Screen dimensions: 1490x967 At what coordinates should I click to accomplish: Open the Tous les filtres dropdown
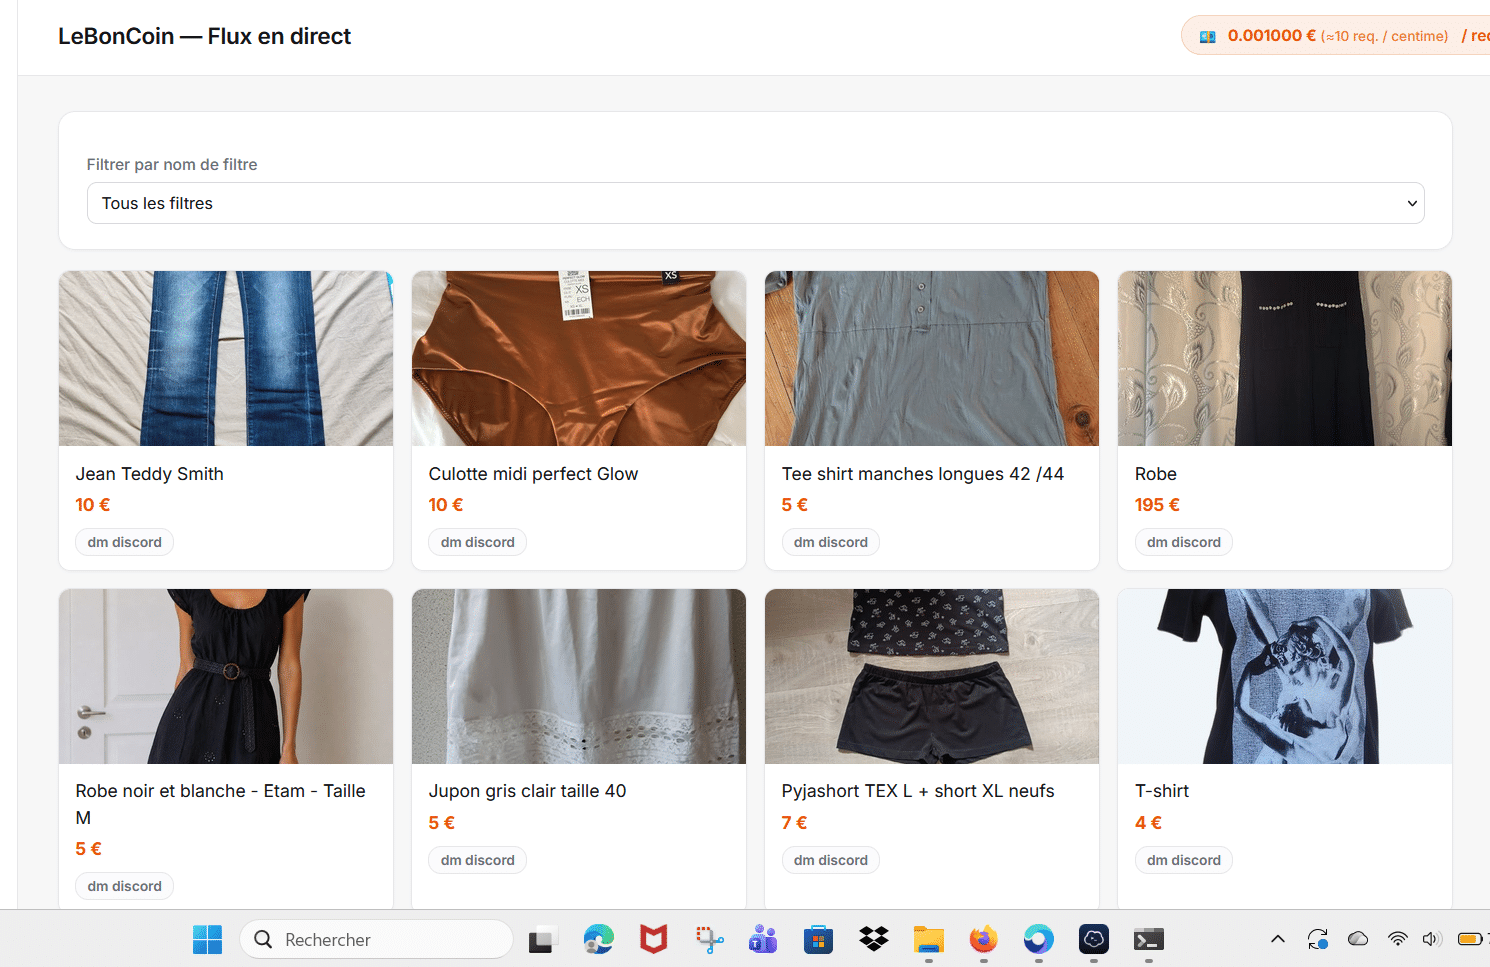click(x=755, y=203)
